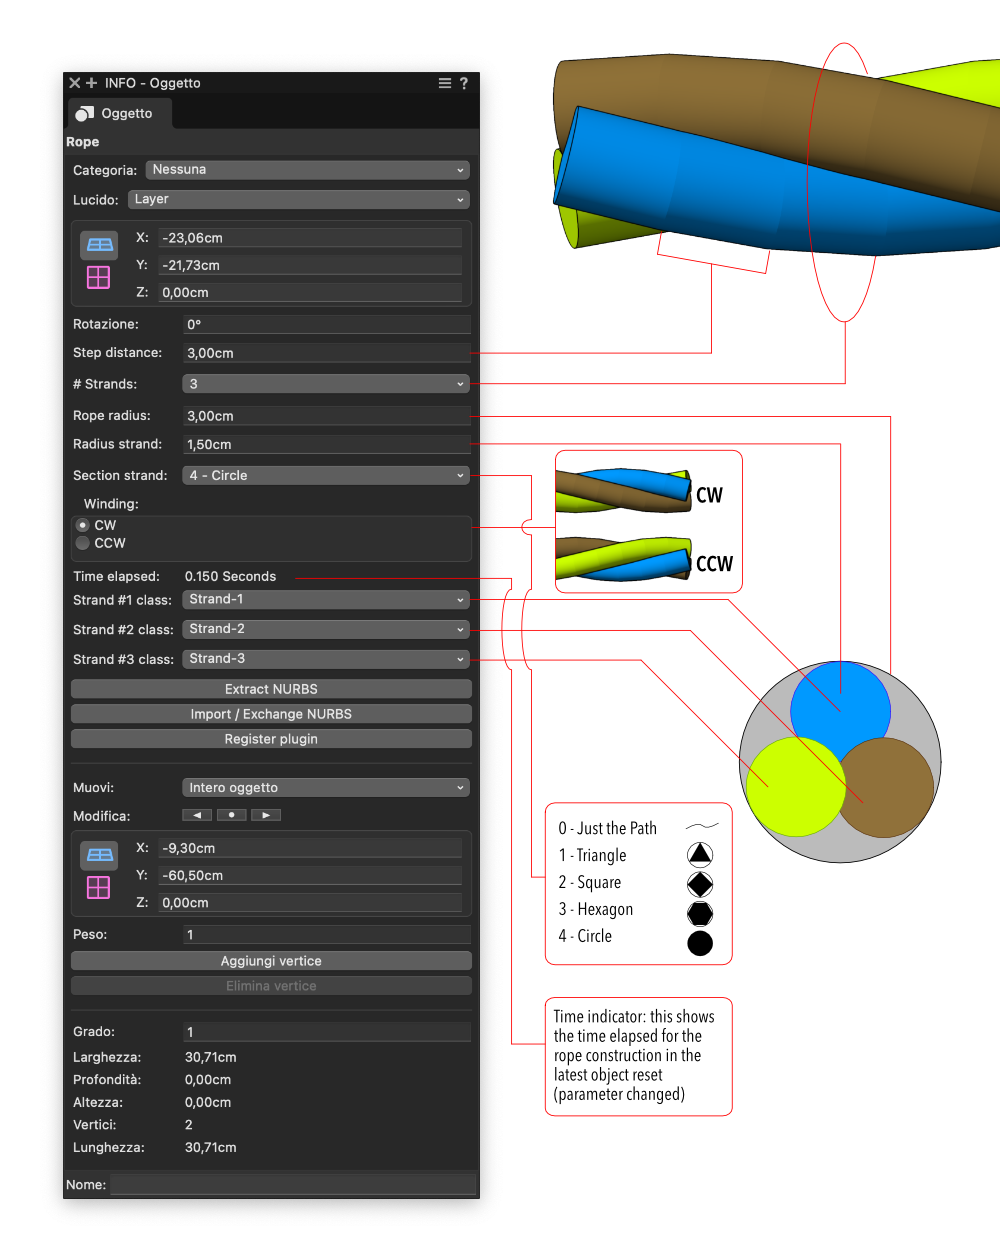
Task: Click the plus icon beside the close button
Action: click(x=91, y=83)
